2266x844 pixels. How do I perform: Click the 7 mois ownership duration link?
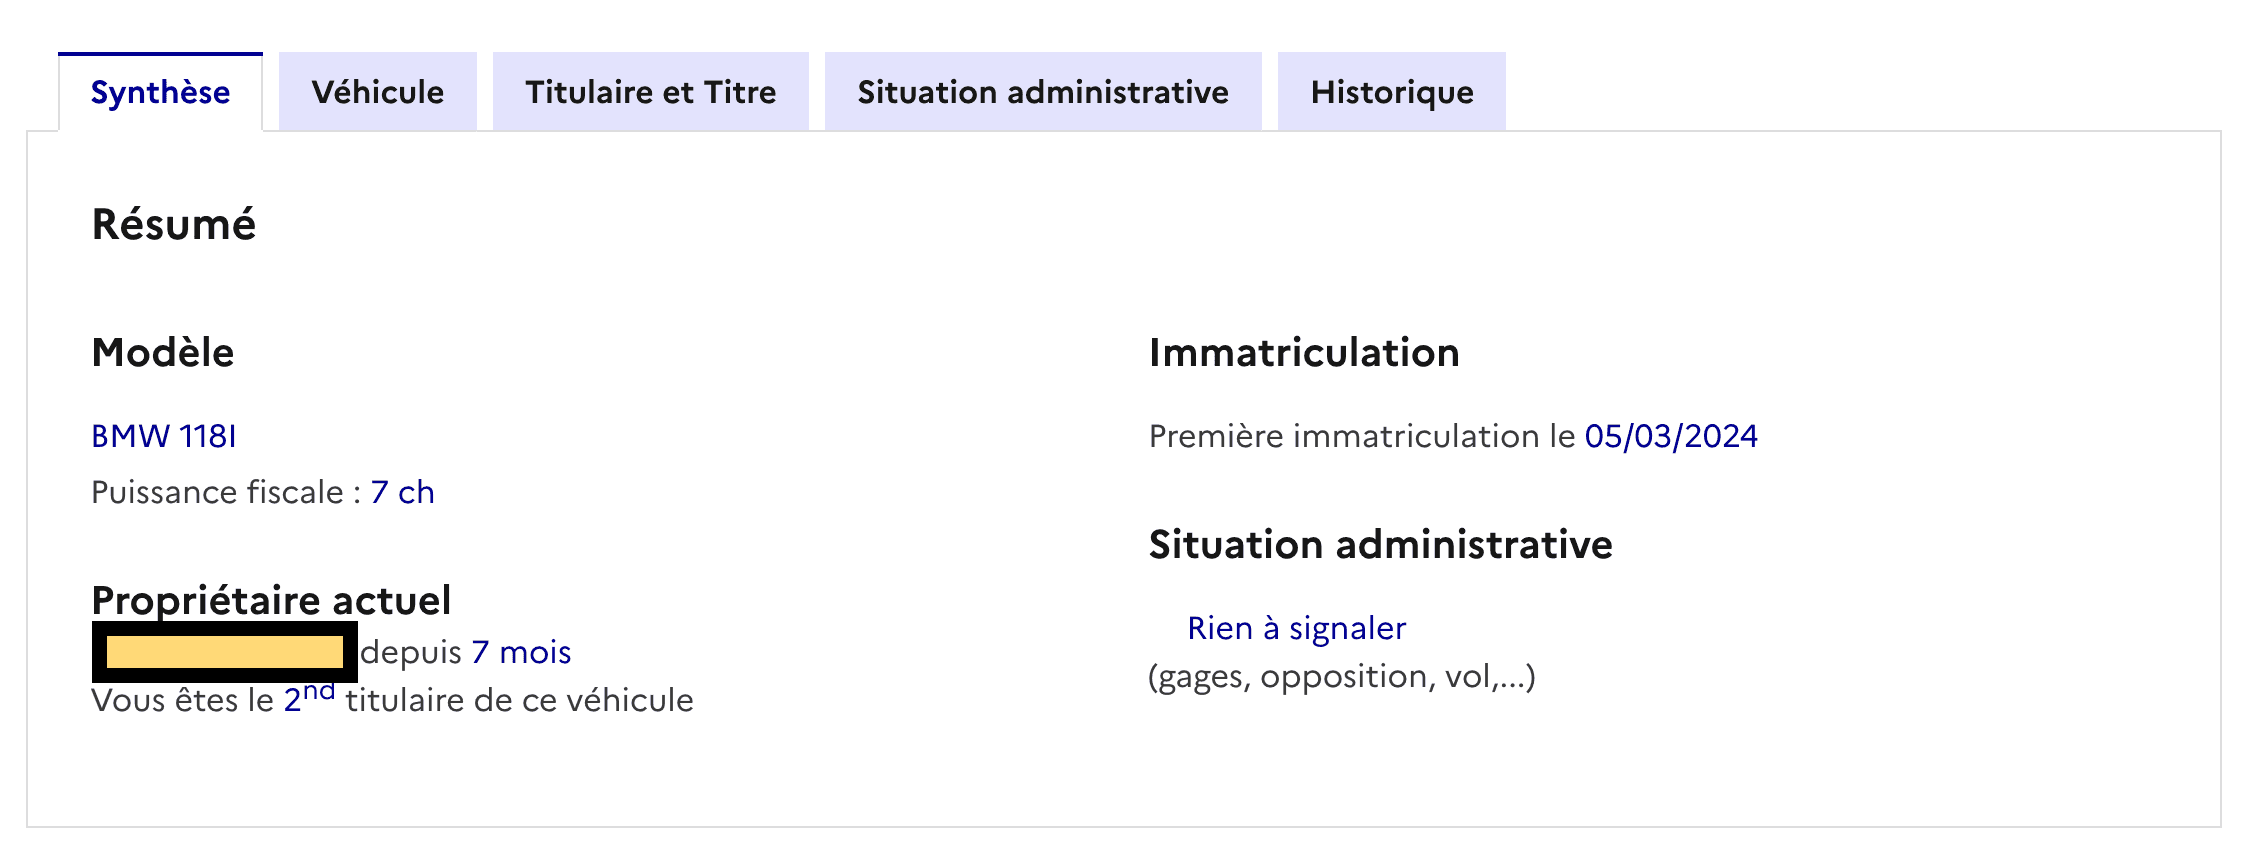pyautogui.click(x=521, y=652)
